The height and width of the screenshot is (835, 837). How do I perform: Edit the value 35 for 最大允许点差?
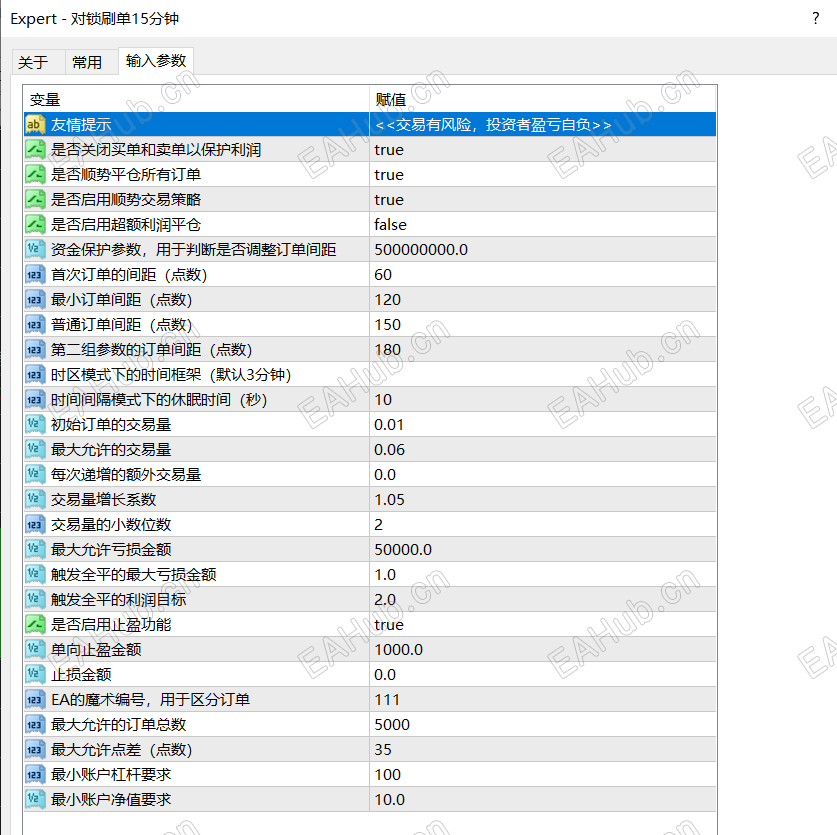pos(543,750)
